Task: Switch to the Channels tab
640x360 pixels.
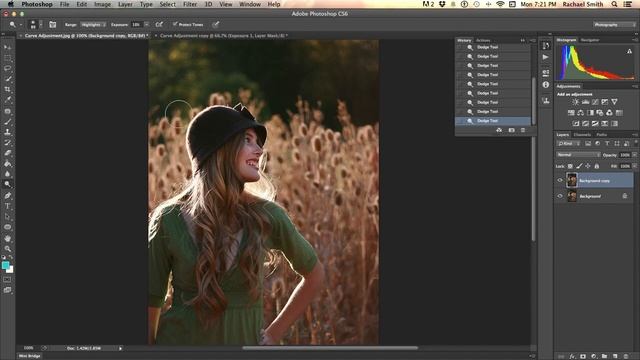Action: coord(582,135)
